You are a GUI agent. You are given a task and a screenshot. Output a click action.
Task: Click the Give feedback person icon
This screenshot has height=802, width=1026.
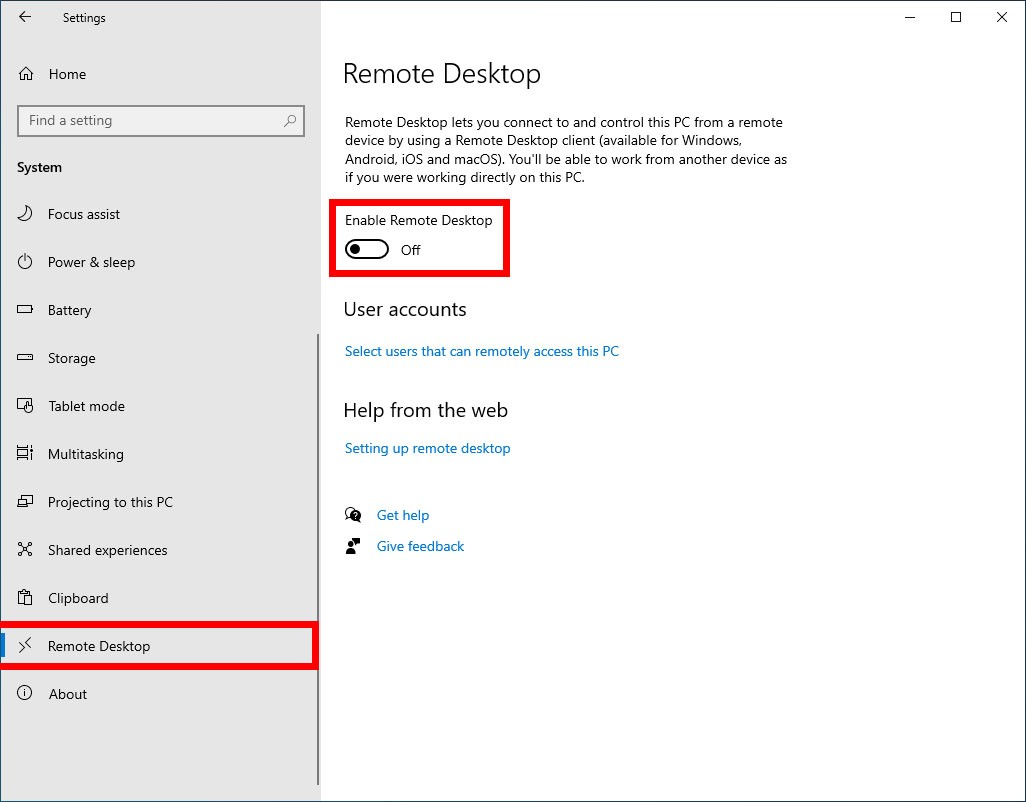pyautogui.click(x=353, y=546)
